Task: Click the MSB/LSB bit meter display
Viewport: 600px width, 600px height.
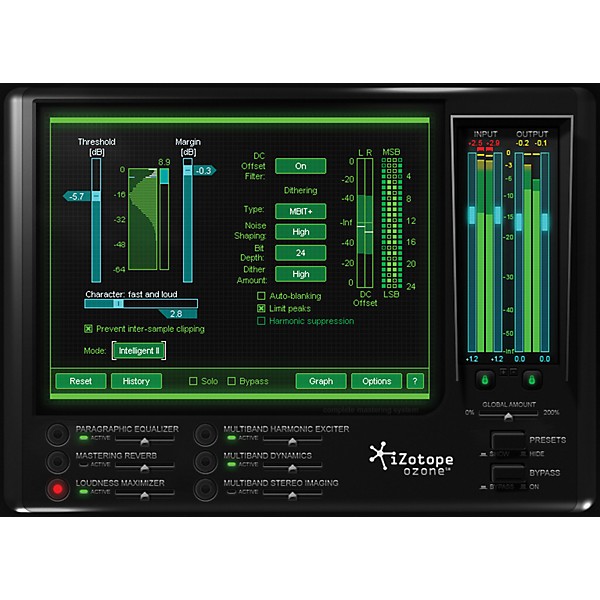Action: [392, 223]
